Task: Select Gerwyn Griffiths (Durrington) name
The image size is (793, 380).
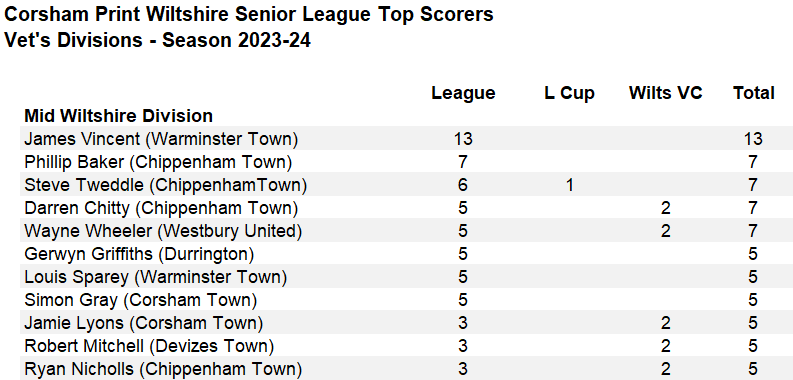Action: (x=139, y=255)
